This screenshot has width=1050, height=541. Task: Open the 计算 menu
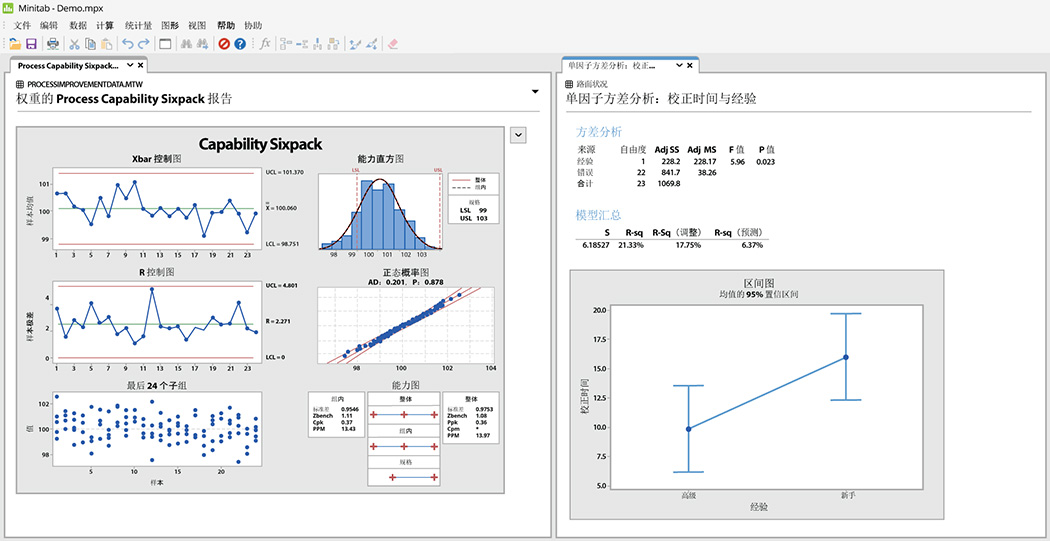pos(104,25)
